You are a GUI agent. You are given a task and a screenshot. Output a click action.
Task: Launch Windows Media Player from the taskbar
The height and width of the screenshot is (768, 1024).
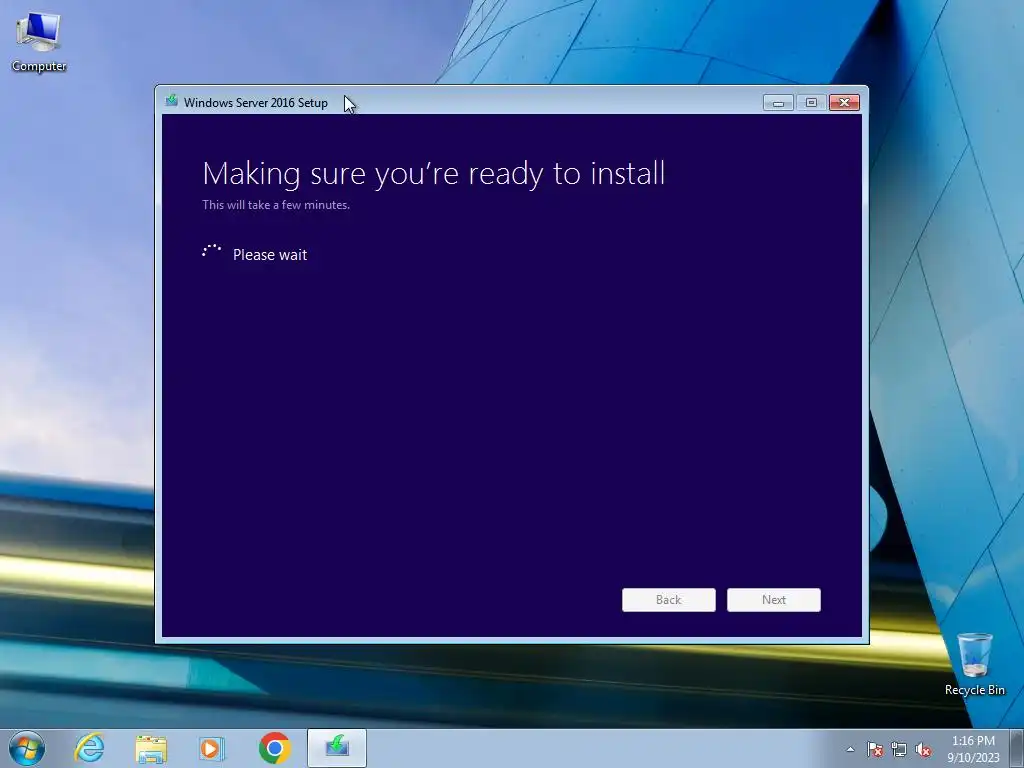point(212,748)
